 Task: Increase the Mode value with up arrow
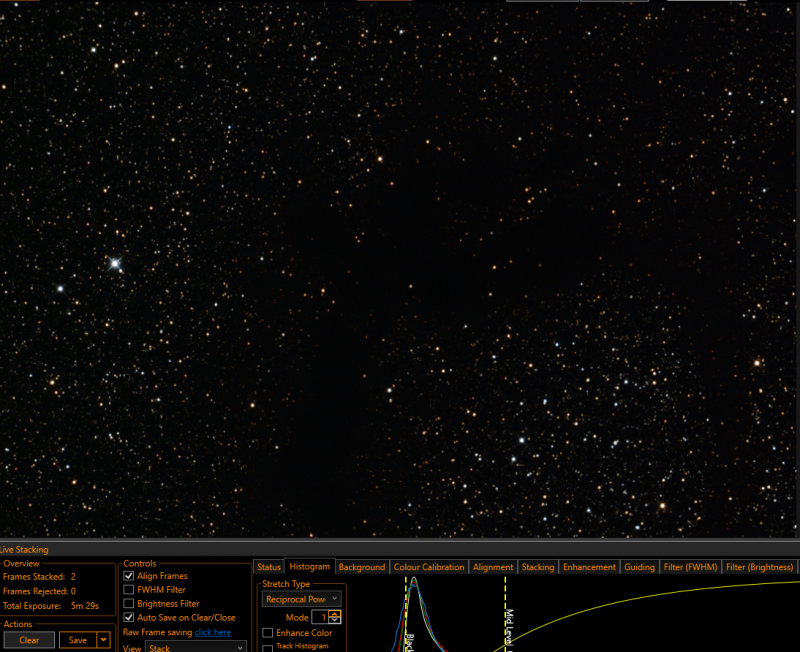click(x=335, y=614)
